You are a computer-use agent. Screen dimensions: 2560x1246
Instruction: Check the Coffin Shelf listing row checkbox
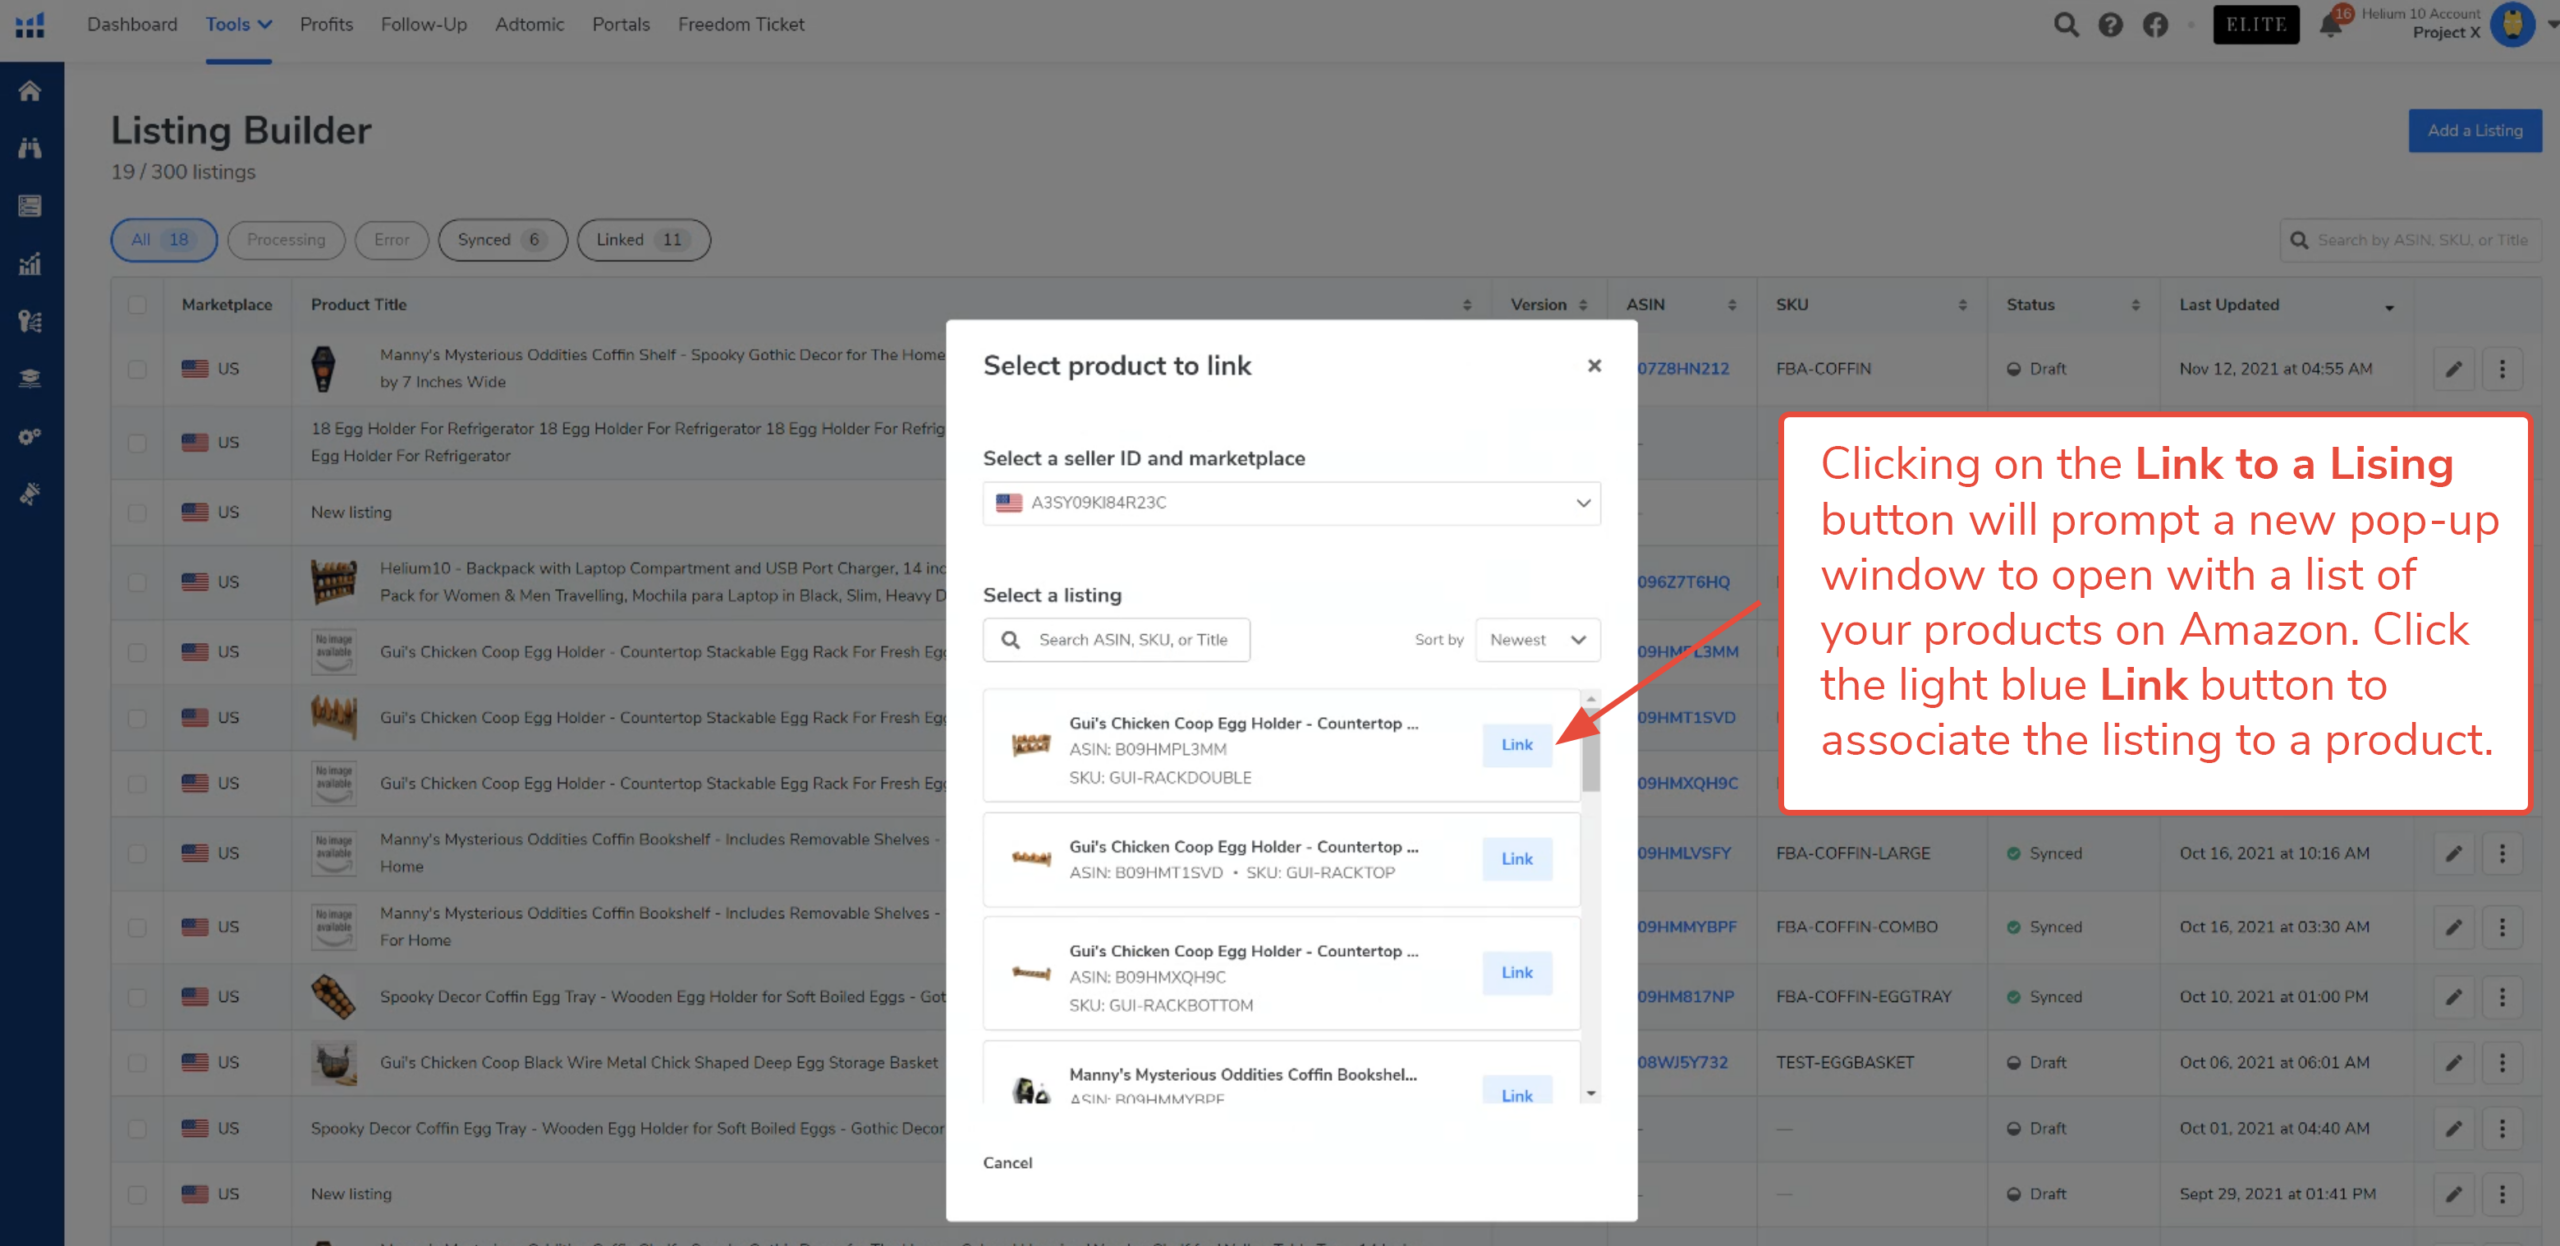[137, 369]
